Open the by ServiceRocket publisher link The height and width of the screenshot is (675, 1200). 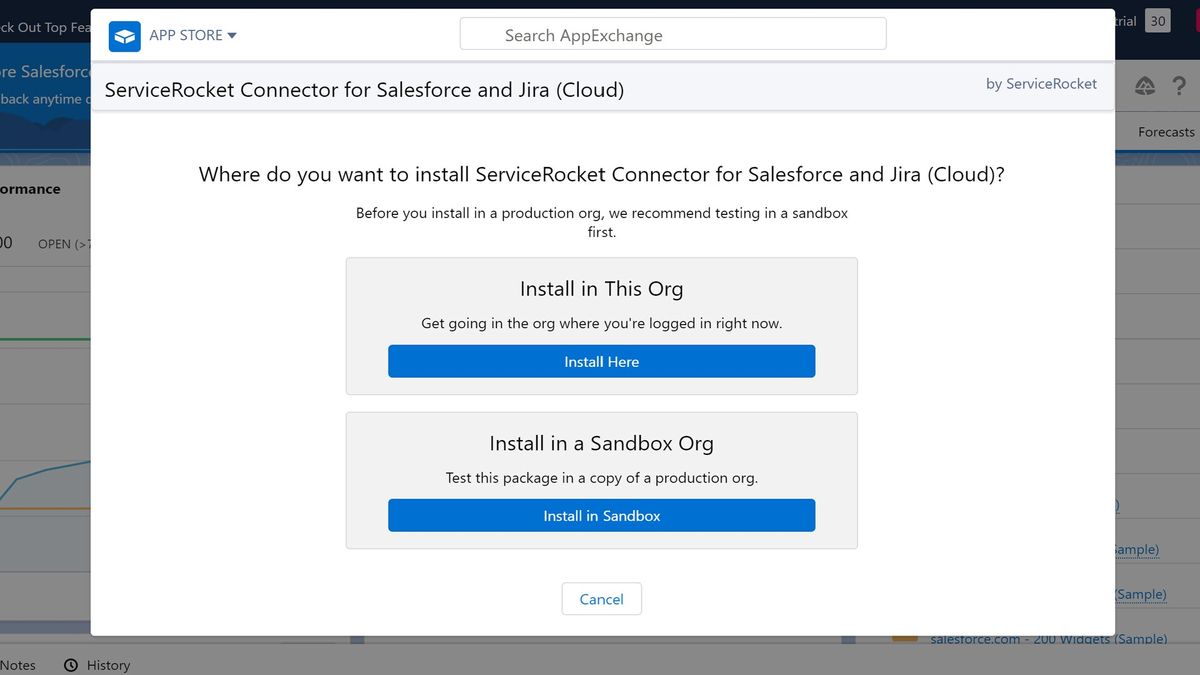pyautogui.click(x=1041, y=84)
